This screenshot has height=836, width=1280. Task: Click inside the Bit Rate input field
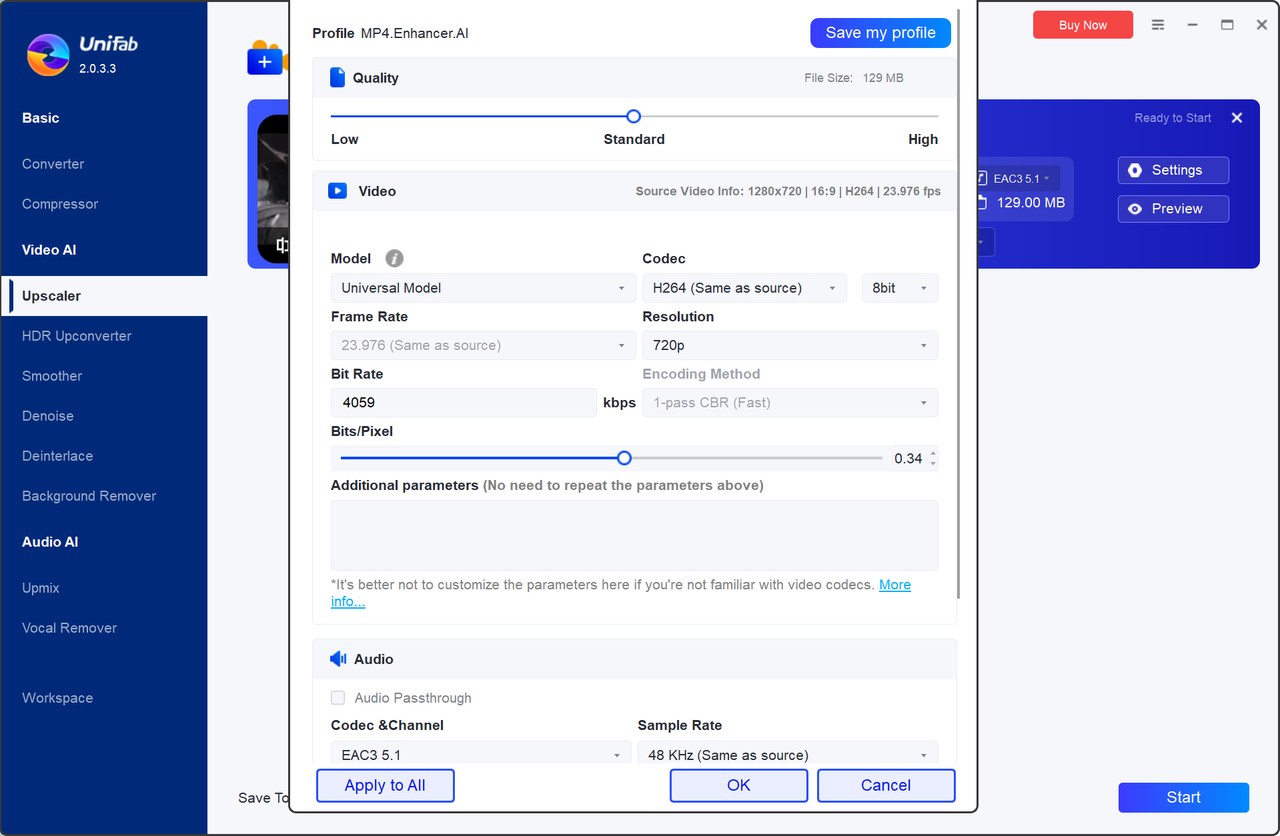point(462,402)
